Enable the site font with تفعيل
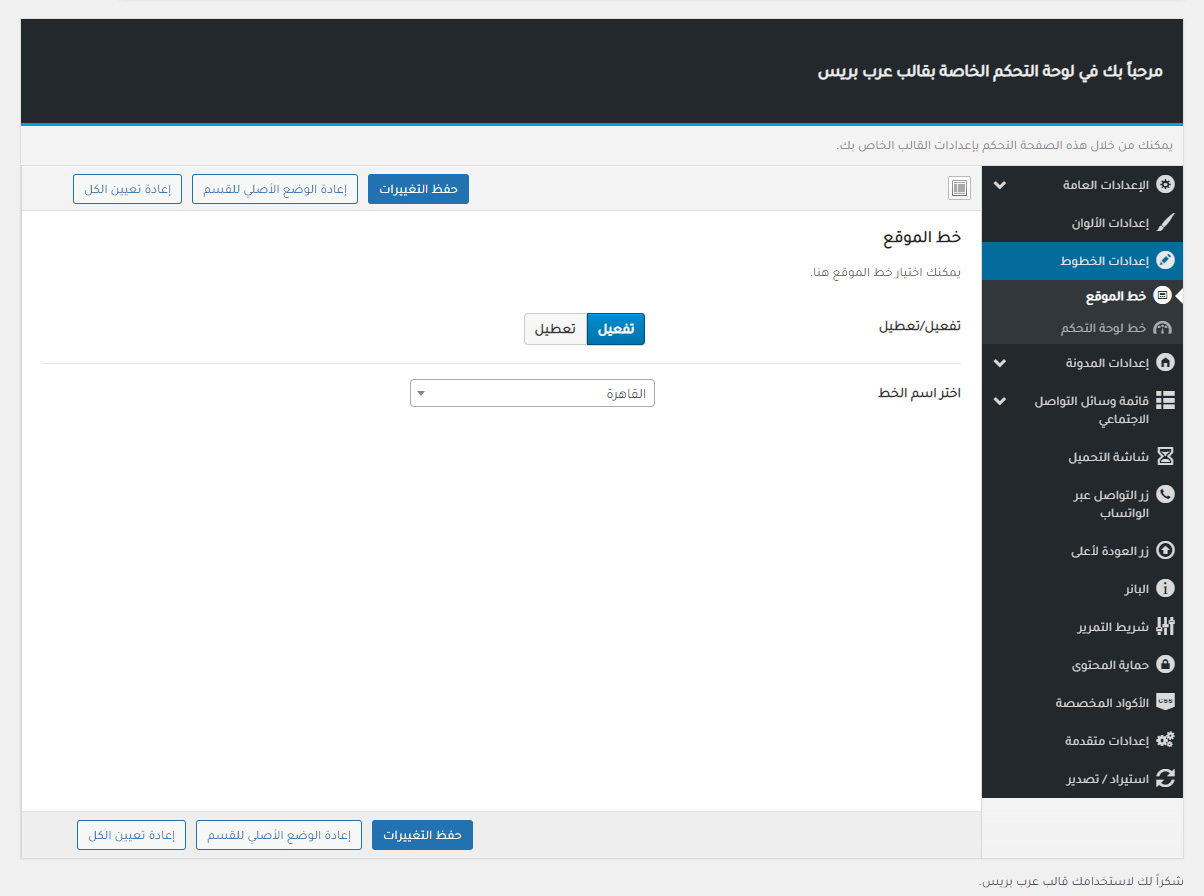This screenshot has width=1204, height=896. (615, 329)
